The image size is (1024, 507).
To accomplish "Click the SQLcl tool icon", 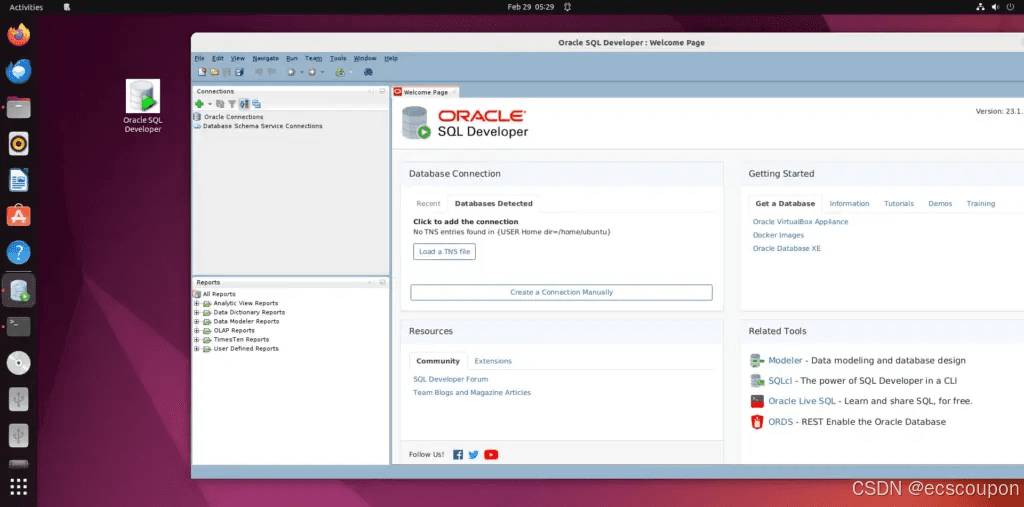I will 757,380.
